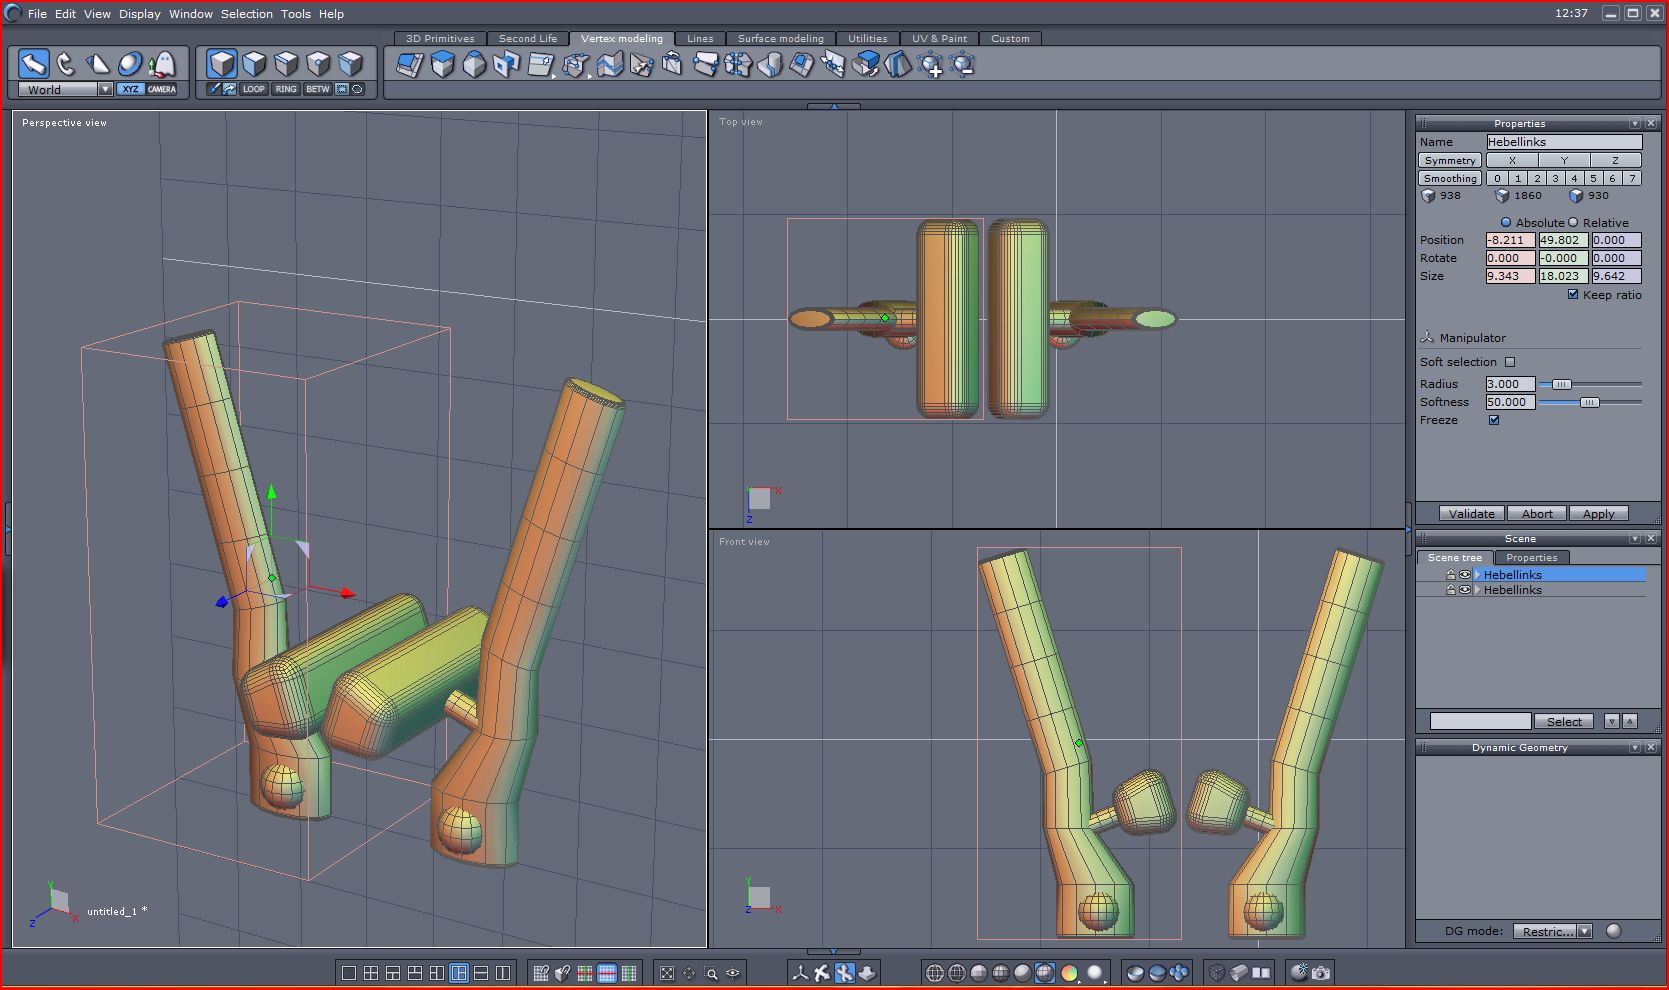
Task: Enable the Soft selection checkbox
Action: point(1510,362)
